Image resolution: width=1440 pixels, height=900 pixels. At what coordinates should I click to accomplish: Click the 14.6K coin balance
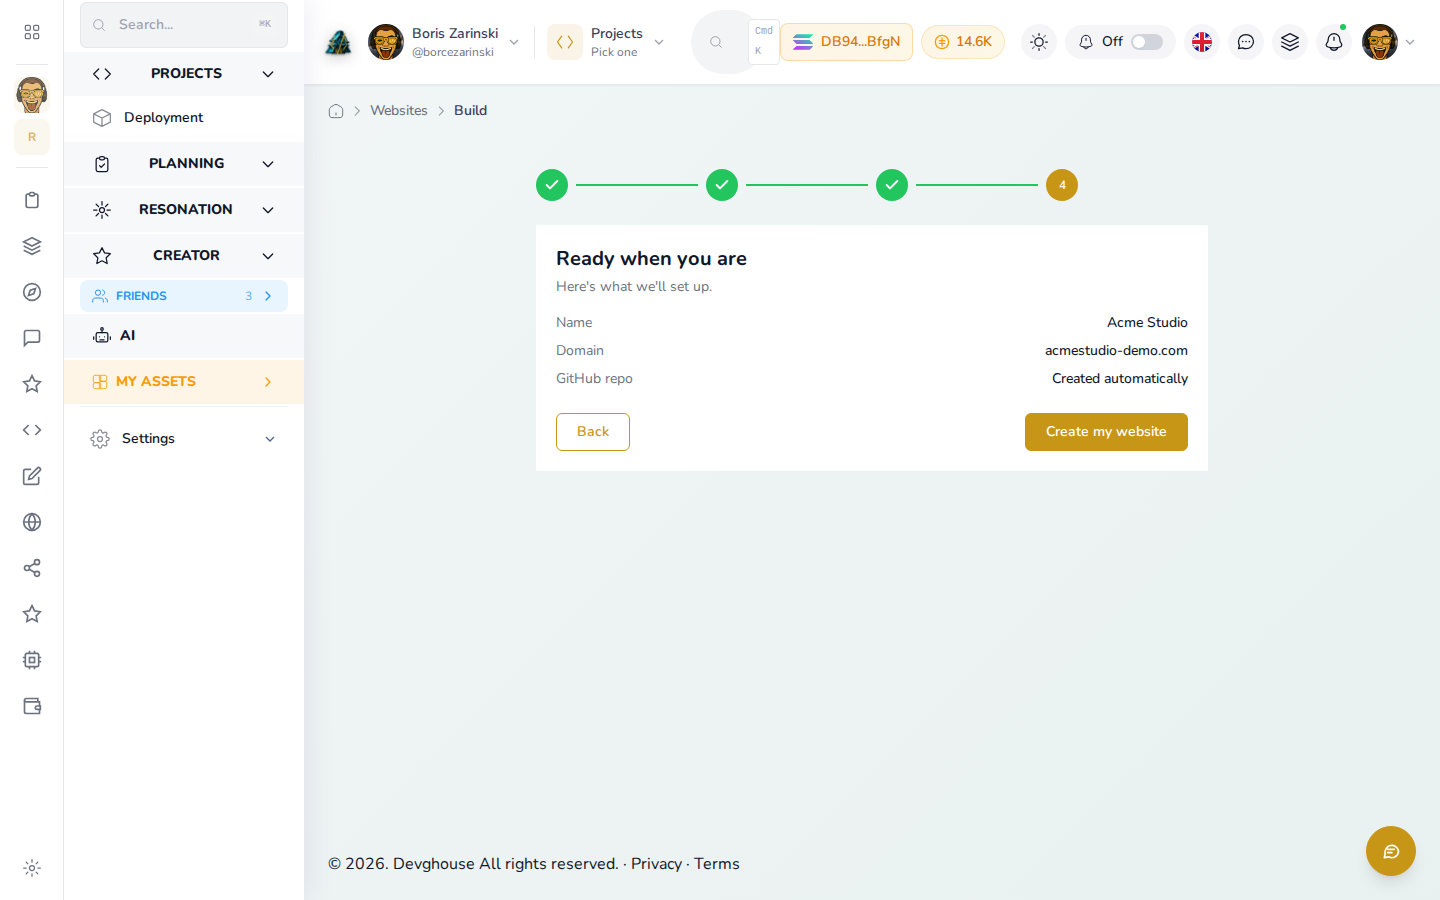coord(963,42)
